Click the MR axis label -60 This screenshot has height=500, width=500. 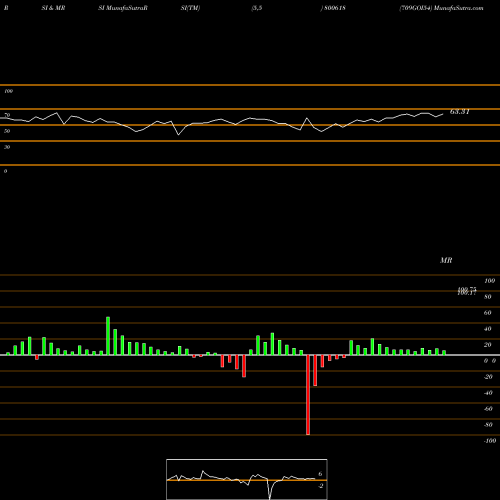[x=488, y=409]
